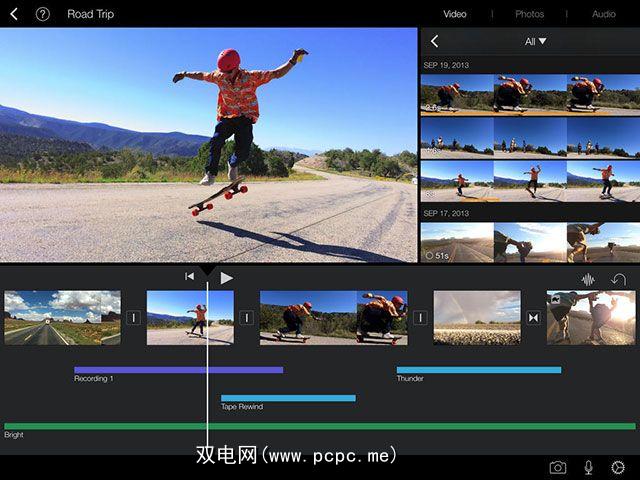
Task: Open transition after the playhead clip
Action: coord(247,318)
